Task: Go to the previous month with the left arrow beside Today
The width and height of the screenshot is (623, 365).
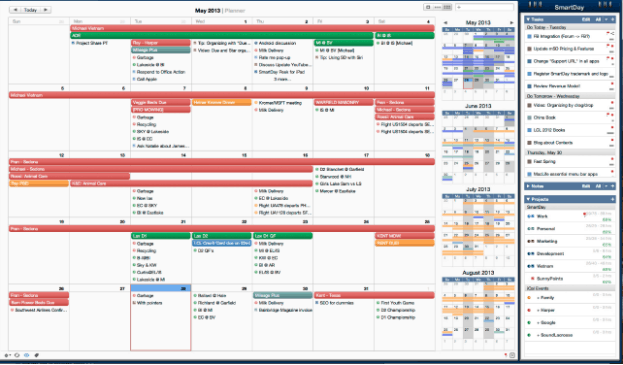Action: click(x=15, y=10)
